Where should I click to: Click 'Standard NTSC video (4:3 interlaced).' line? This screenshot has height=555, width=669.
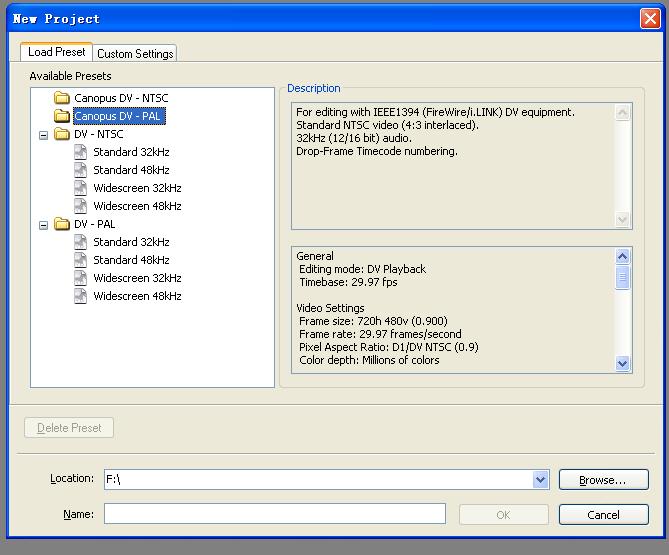(387, 125)
